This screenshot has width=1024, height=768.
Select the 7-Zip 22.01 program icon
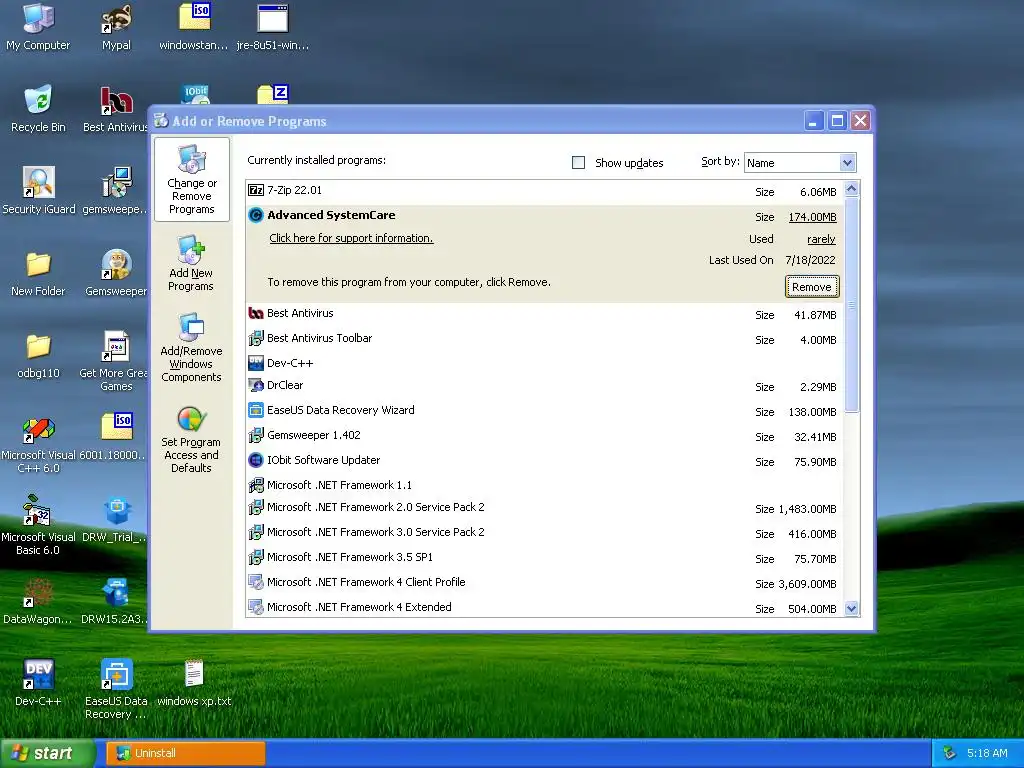pyautogui.click(x=256, y=191)
